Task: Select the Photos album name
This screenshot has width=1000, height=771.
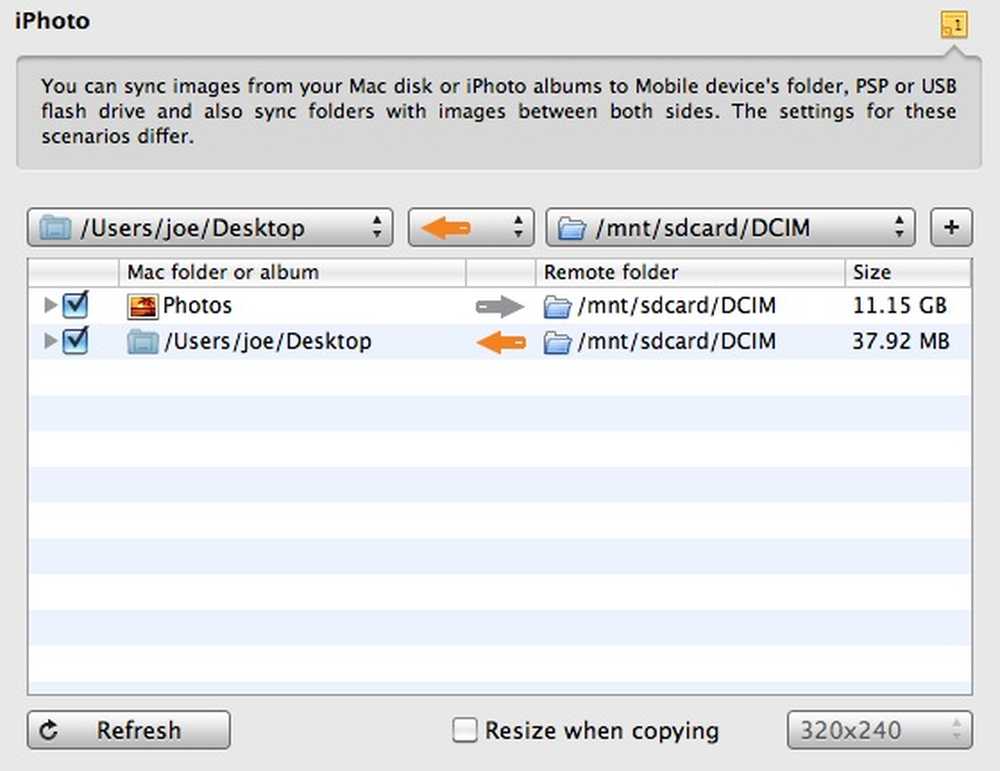Action: (x=197, y=305)
